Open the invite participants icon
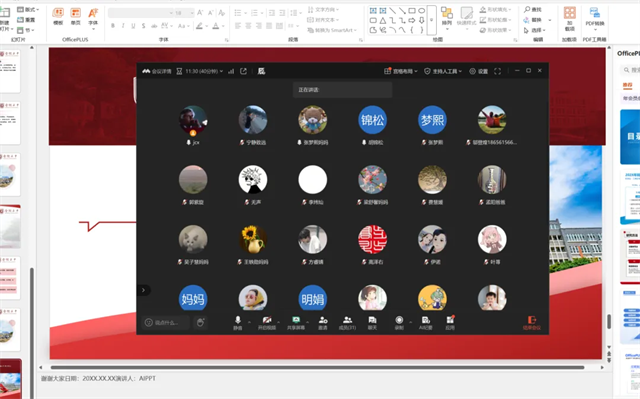This screenshot has width=640, height=399. (x=323, y=322)
